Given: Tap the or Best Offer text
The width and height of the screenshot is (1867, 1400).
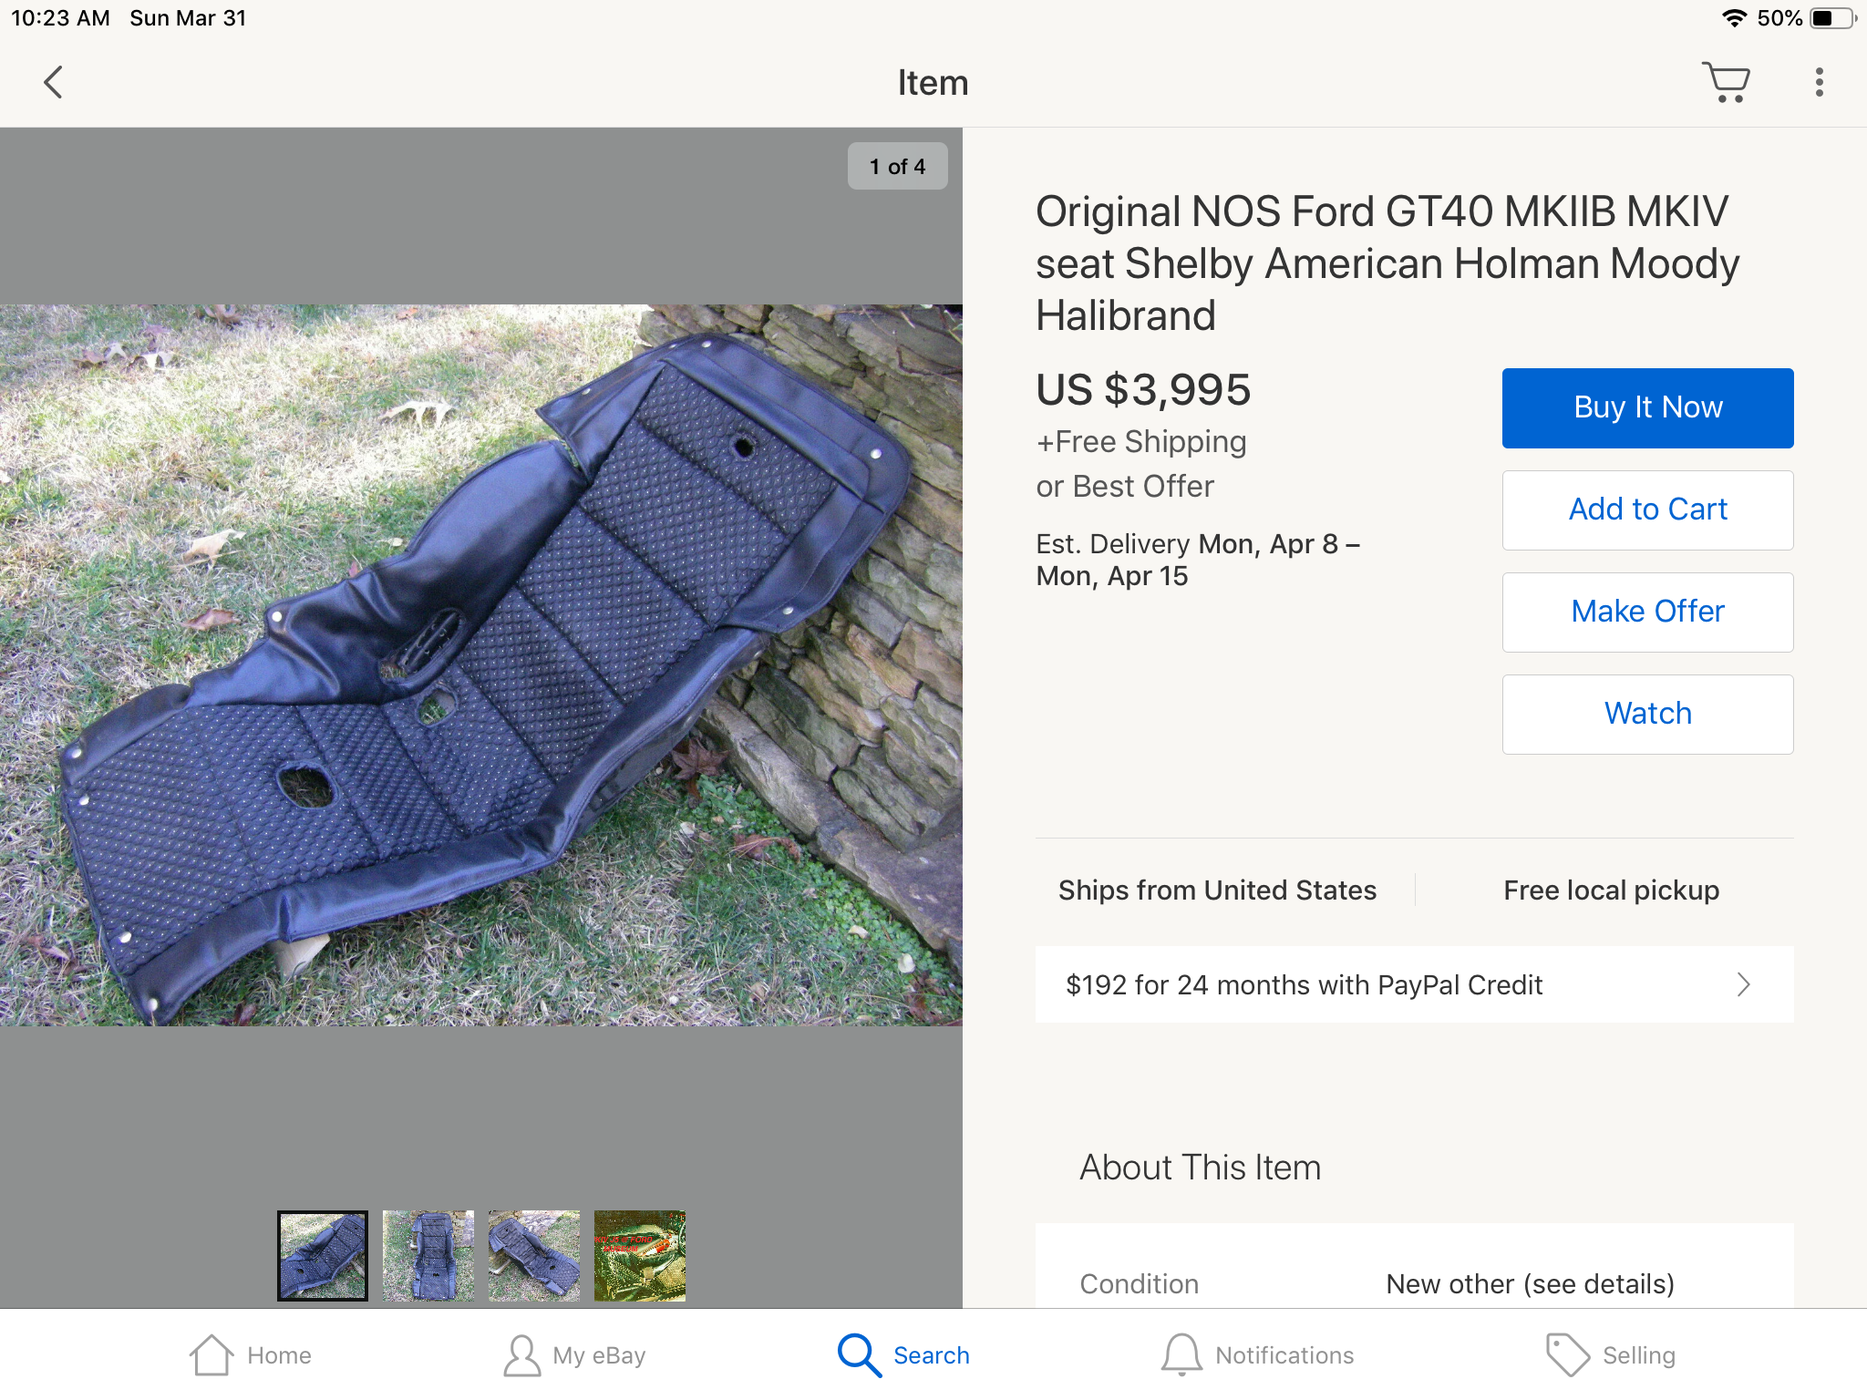Looking at the screenshot, I should pos(1125,486).
